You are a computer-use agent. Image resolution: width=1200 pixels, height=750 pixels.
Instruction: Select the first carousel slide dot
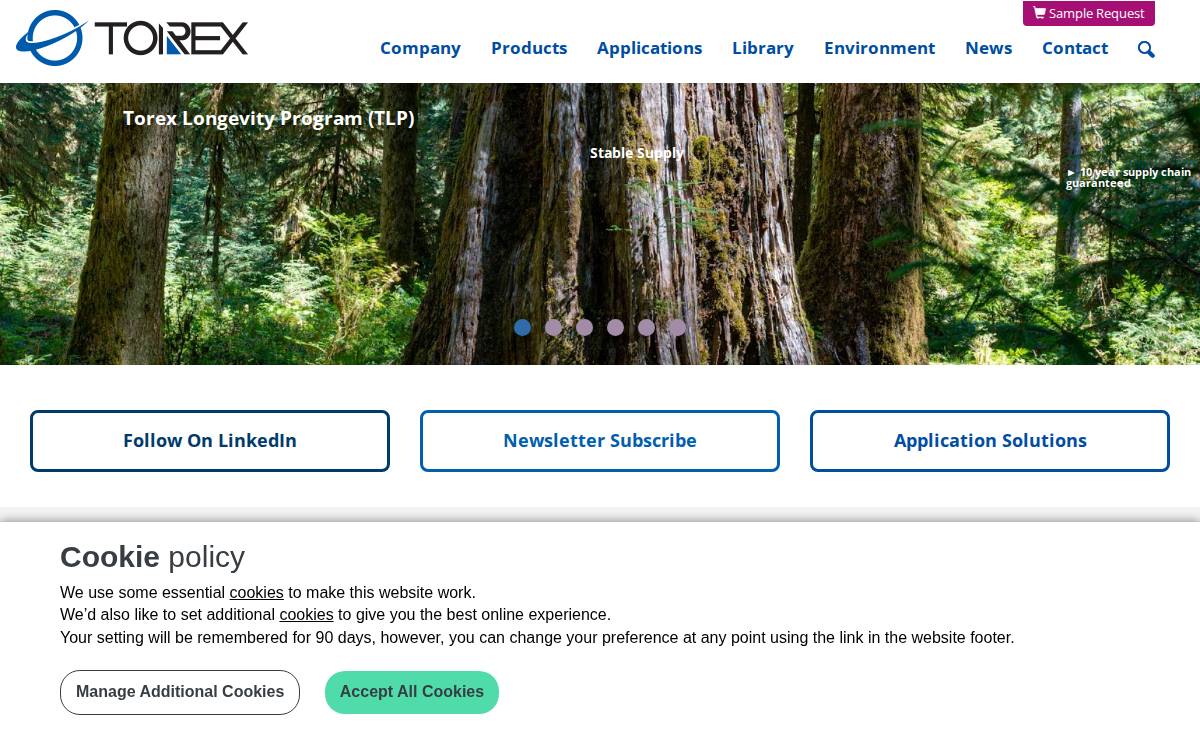click(x=522, y=327)
